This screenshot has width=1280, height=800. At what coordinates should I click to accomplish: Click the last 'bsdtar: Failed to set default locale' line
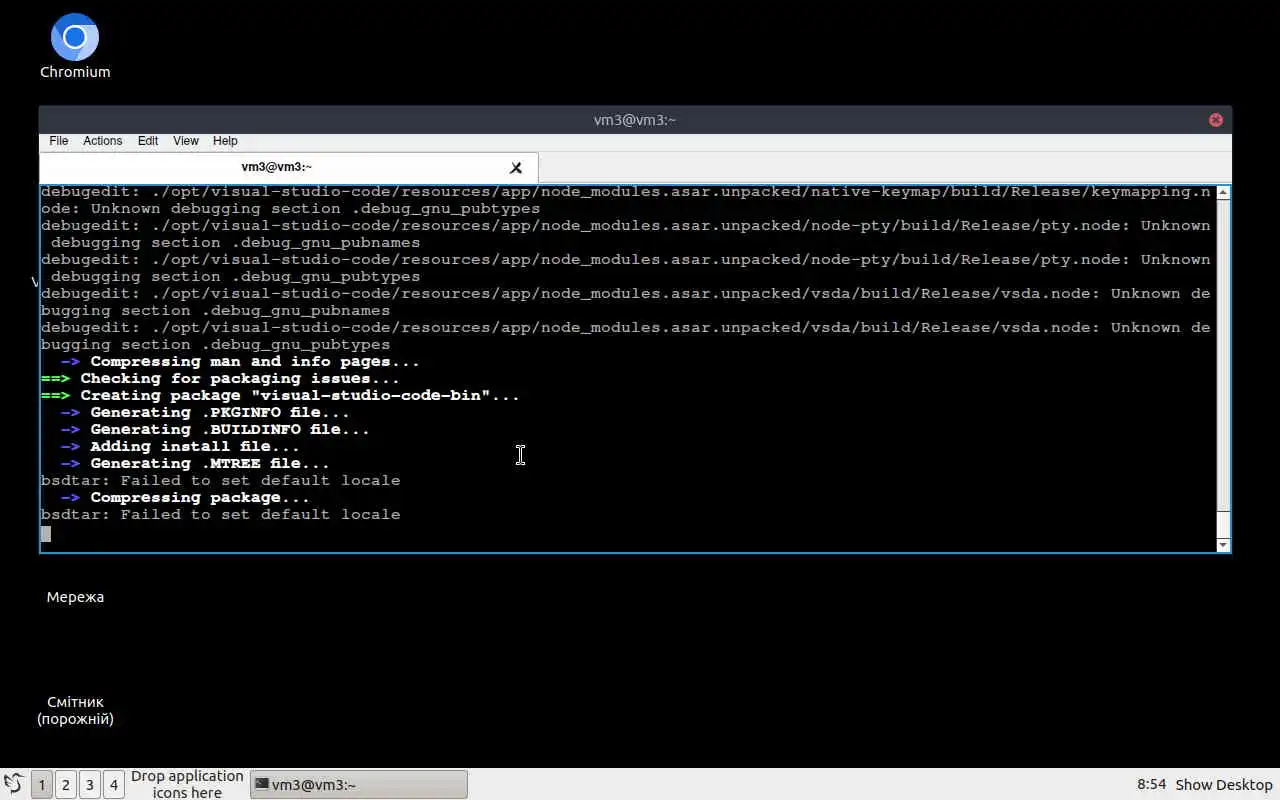click(x=220, y=514)
